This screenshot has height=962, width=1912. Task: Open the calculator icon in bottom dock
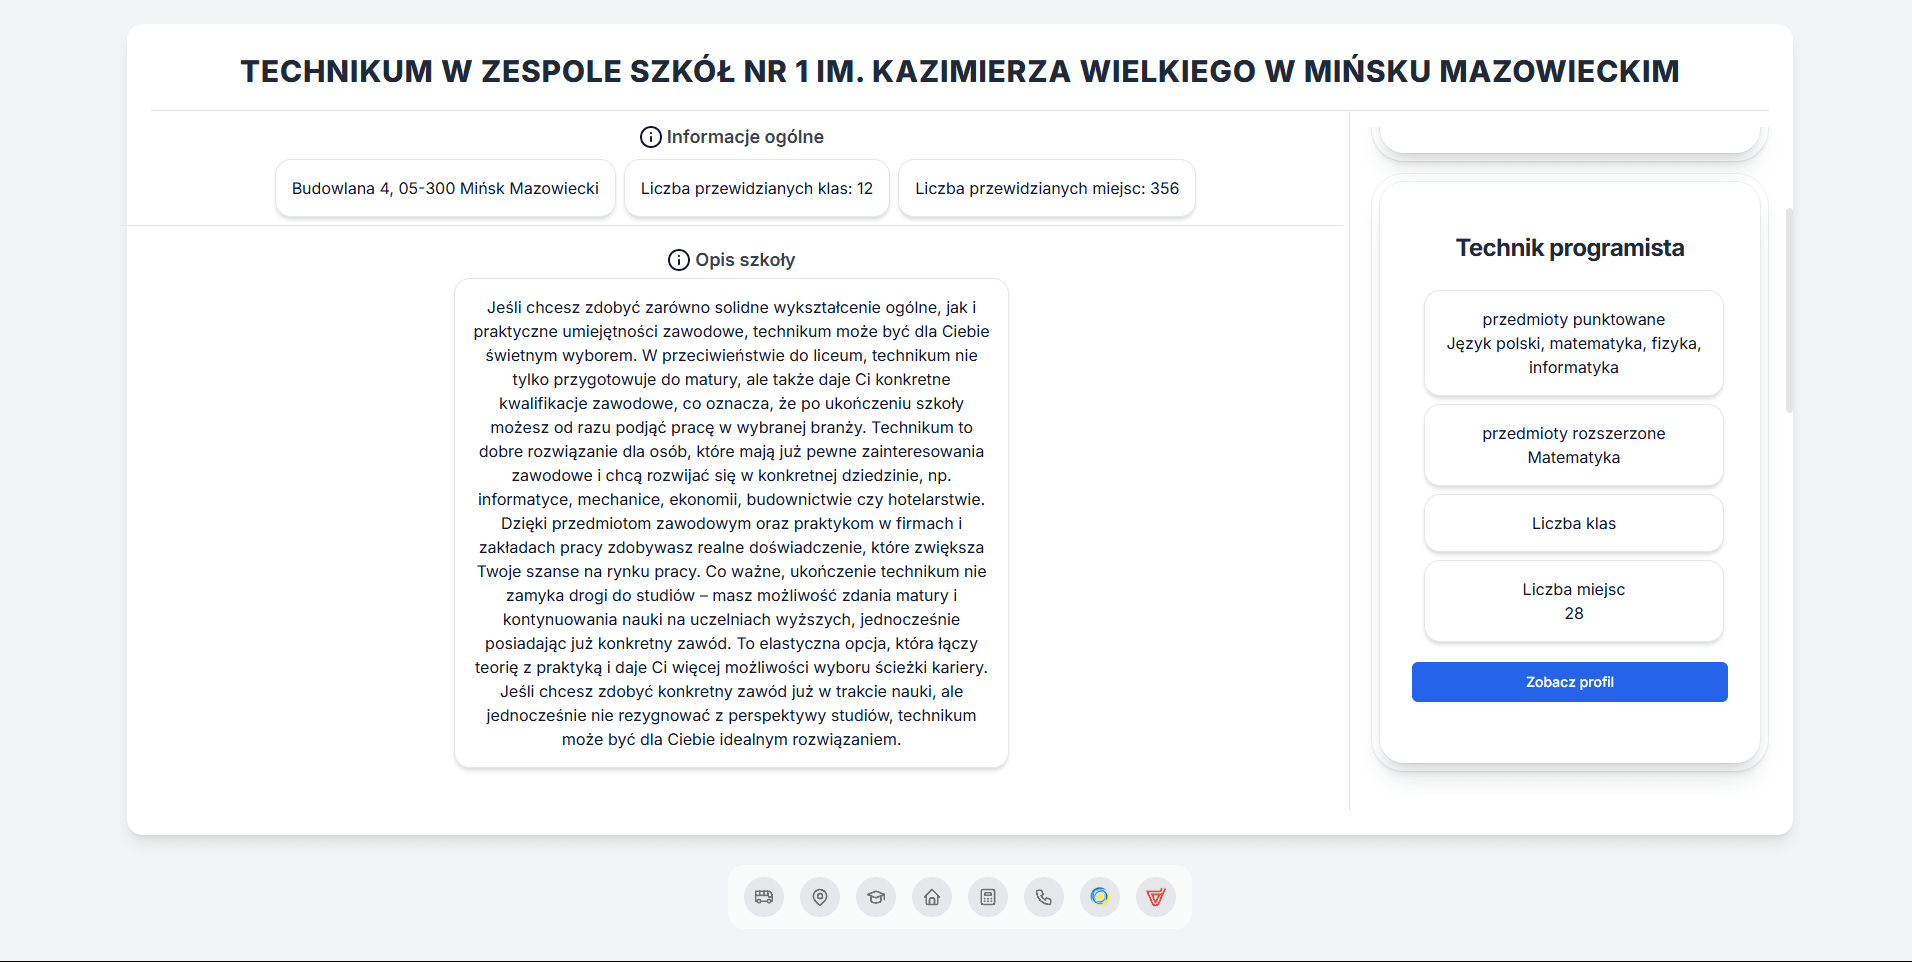point(988,897)
